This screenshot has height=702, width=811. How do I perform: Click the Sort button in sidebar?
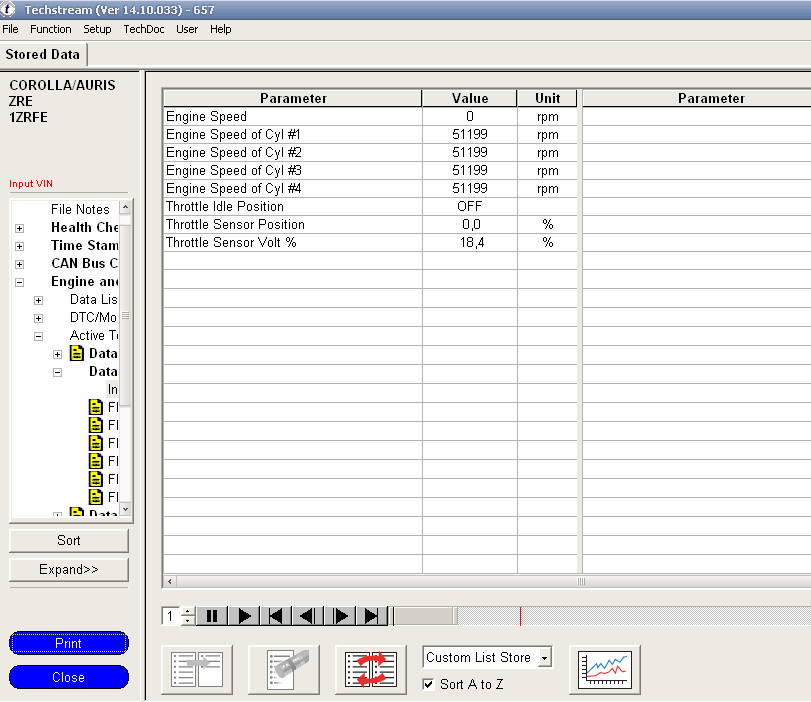click(69, 540)
